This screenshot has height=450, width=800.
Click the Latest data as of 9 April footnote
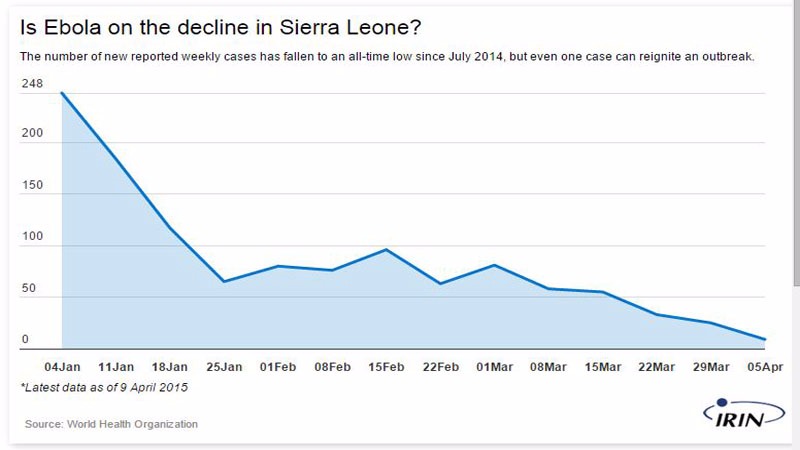tap(104, 388)
